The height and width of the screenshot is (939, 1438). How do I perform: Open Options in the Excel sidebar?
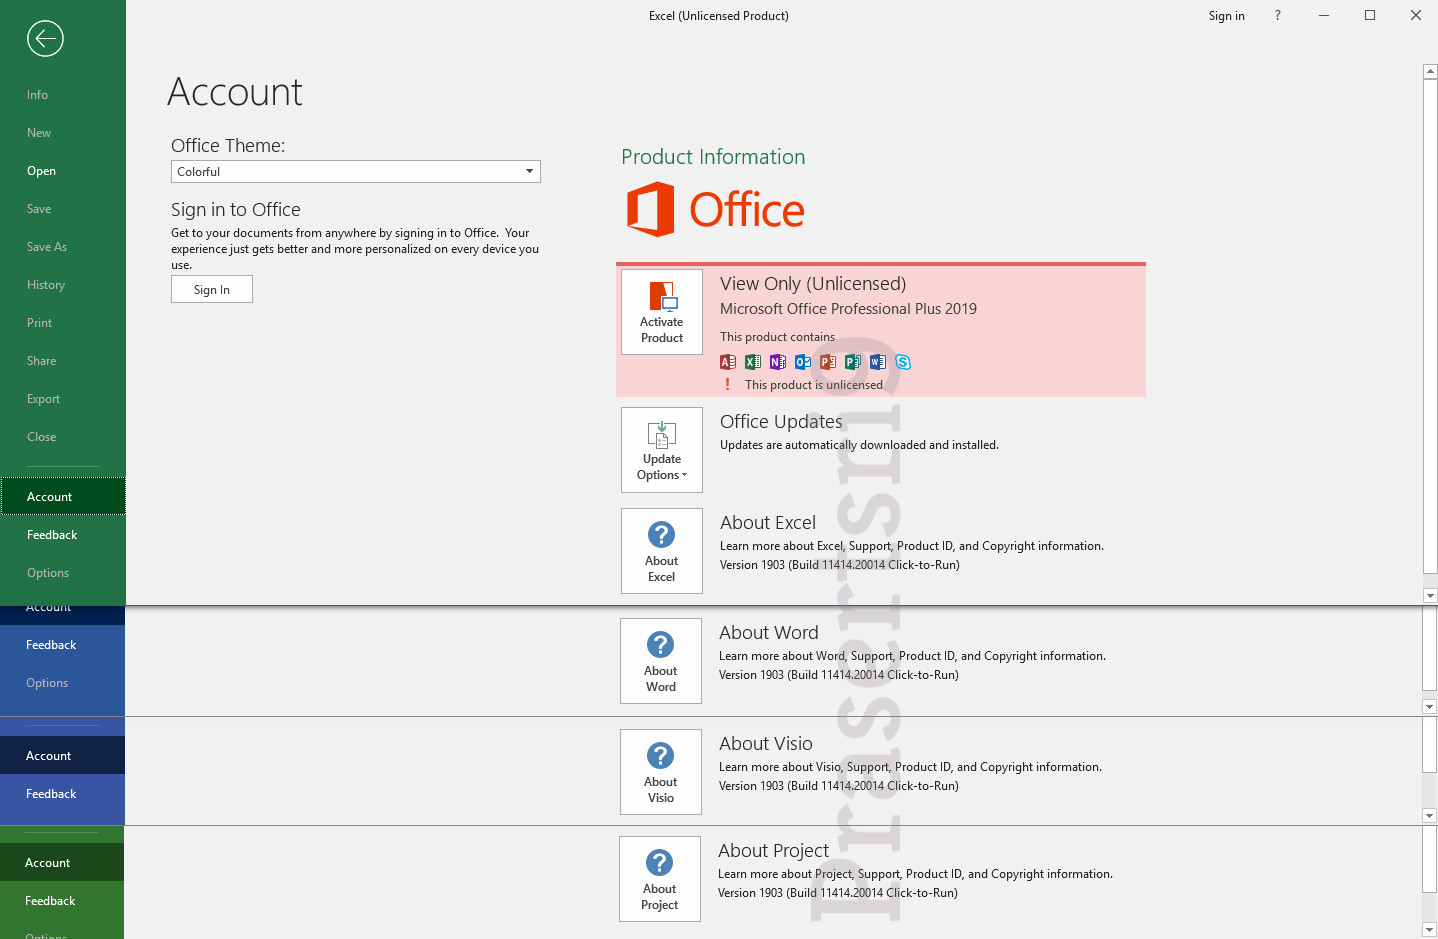(63, 573)
